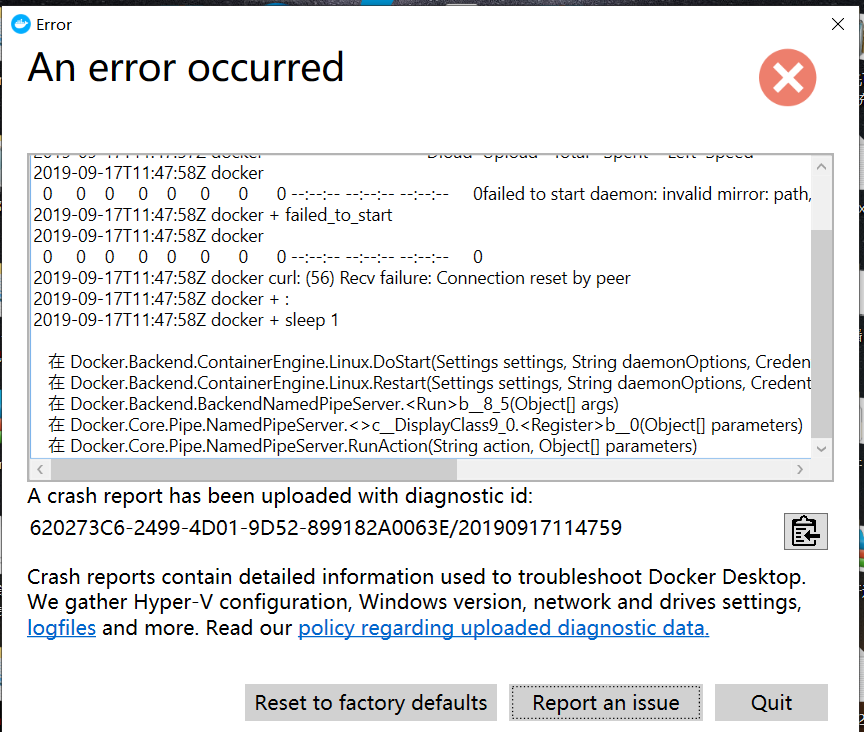Open the logfiles link

(x=62, y=628)
